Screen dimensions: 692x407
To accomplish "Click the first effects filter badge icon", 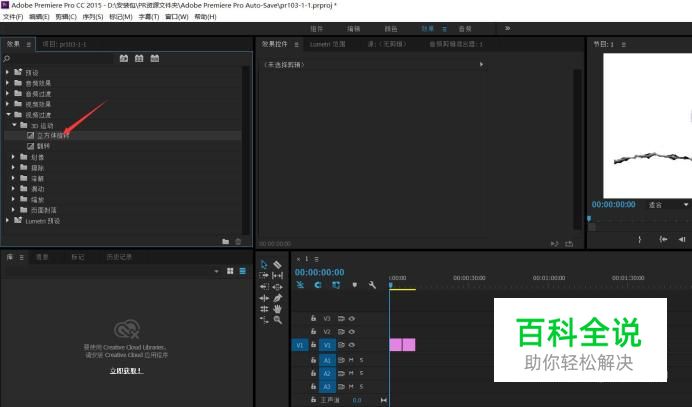I will coord(124,58).
